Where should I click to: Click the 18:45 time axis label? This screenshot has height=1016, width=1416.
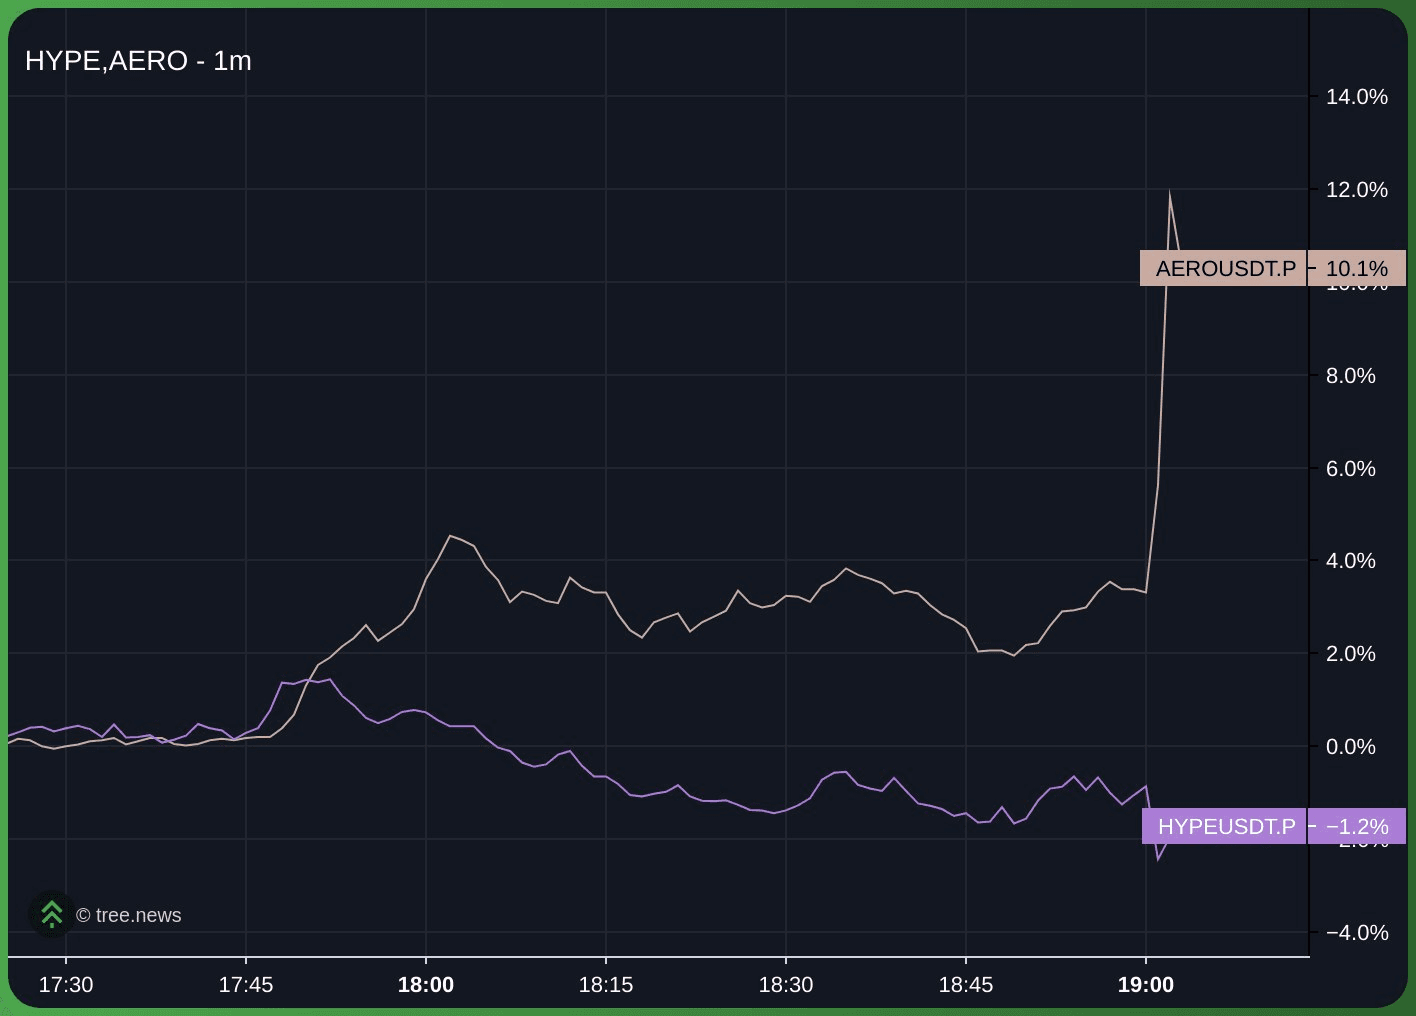click(x=966, y=985)
